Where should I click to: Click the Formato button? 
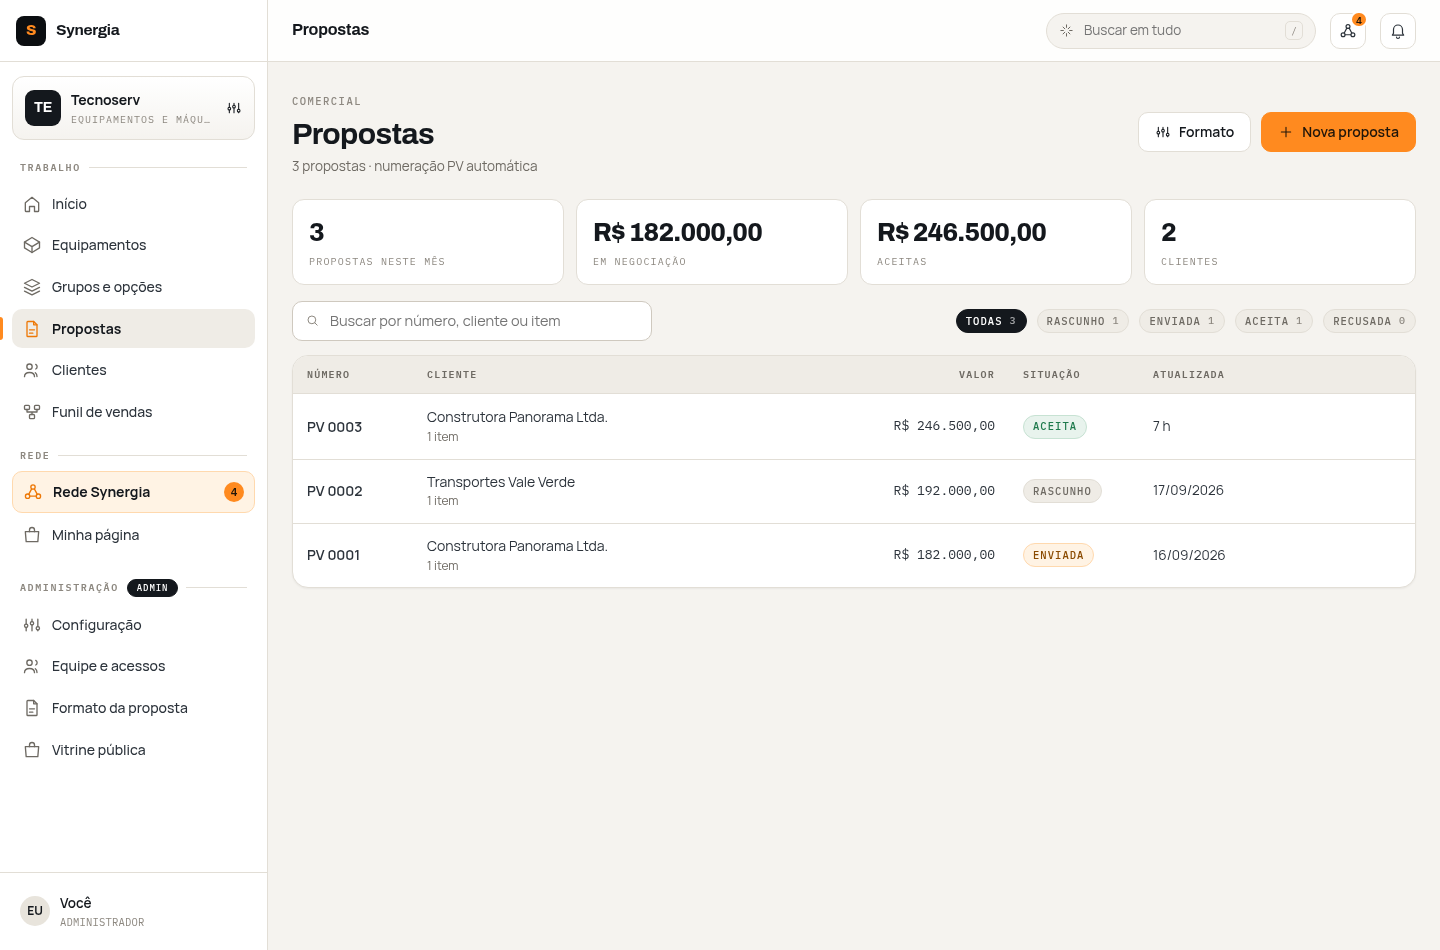coord(1194,132)
